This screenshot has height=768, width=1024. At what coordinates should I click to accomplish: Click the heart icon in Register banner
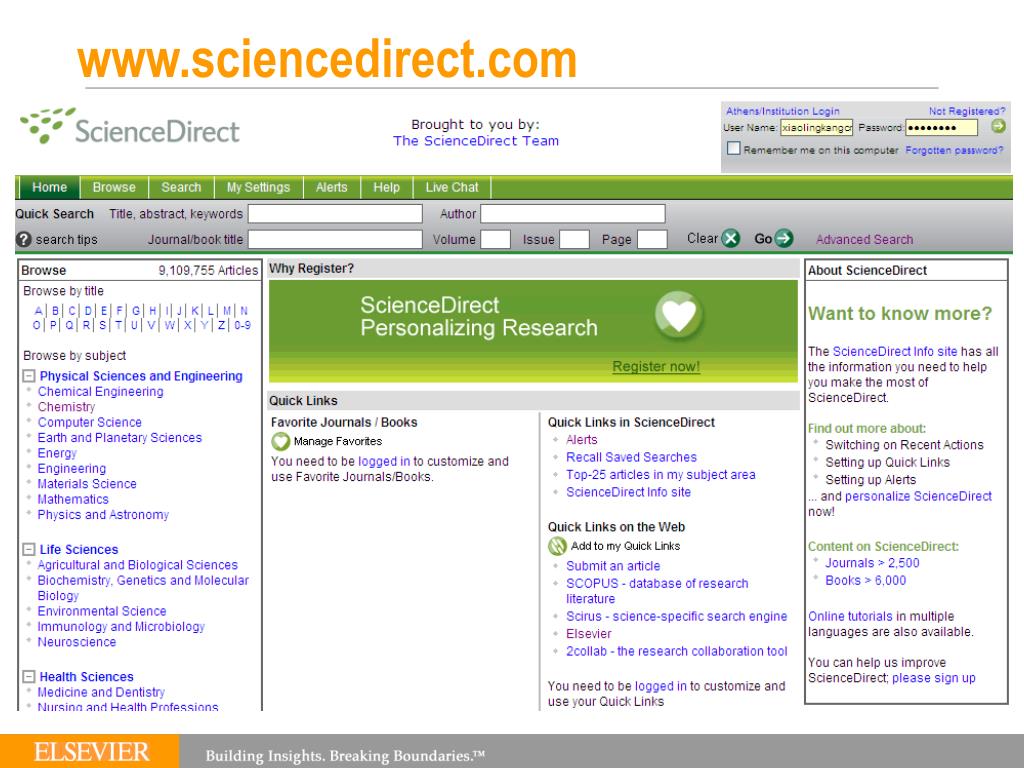coord(679,315)
